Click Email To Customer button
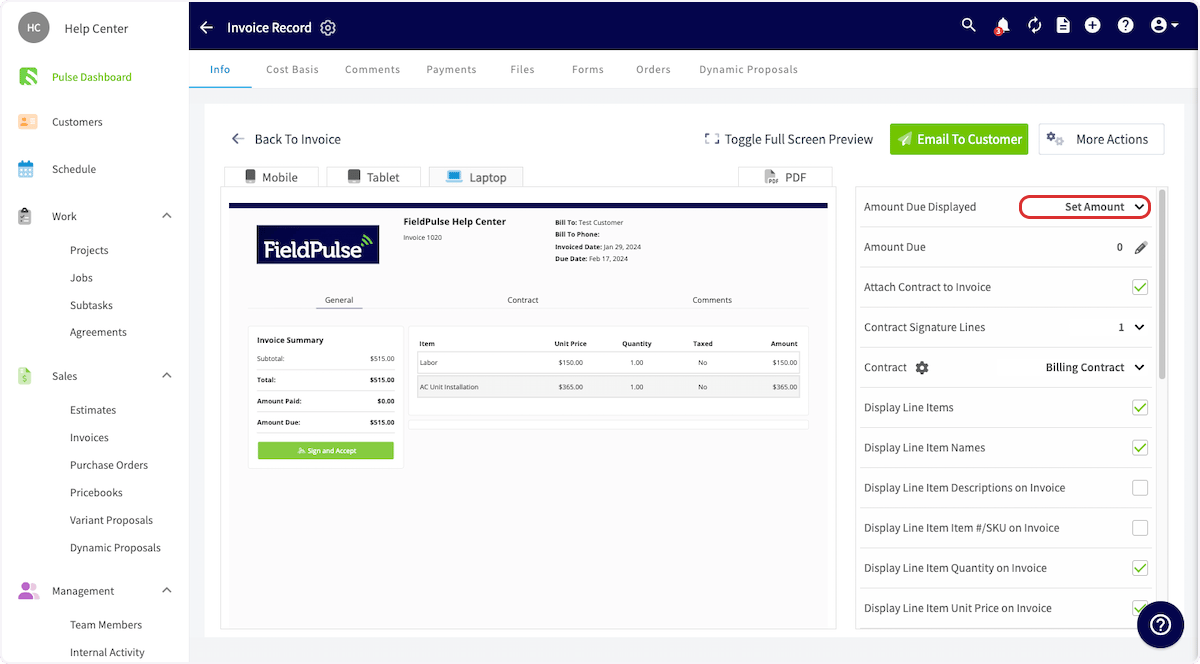The width and height of the screenshot is (1200, 664). pos(959,139)
